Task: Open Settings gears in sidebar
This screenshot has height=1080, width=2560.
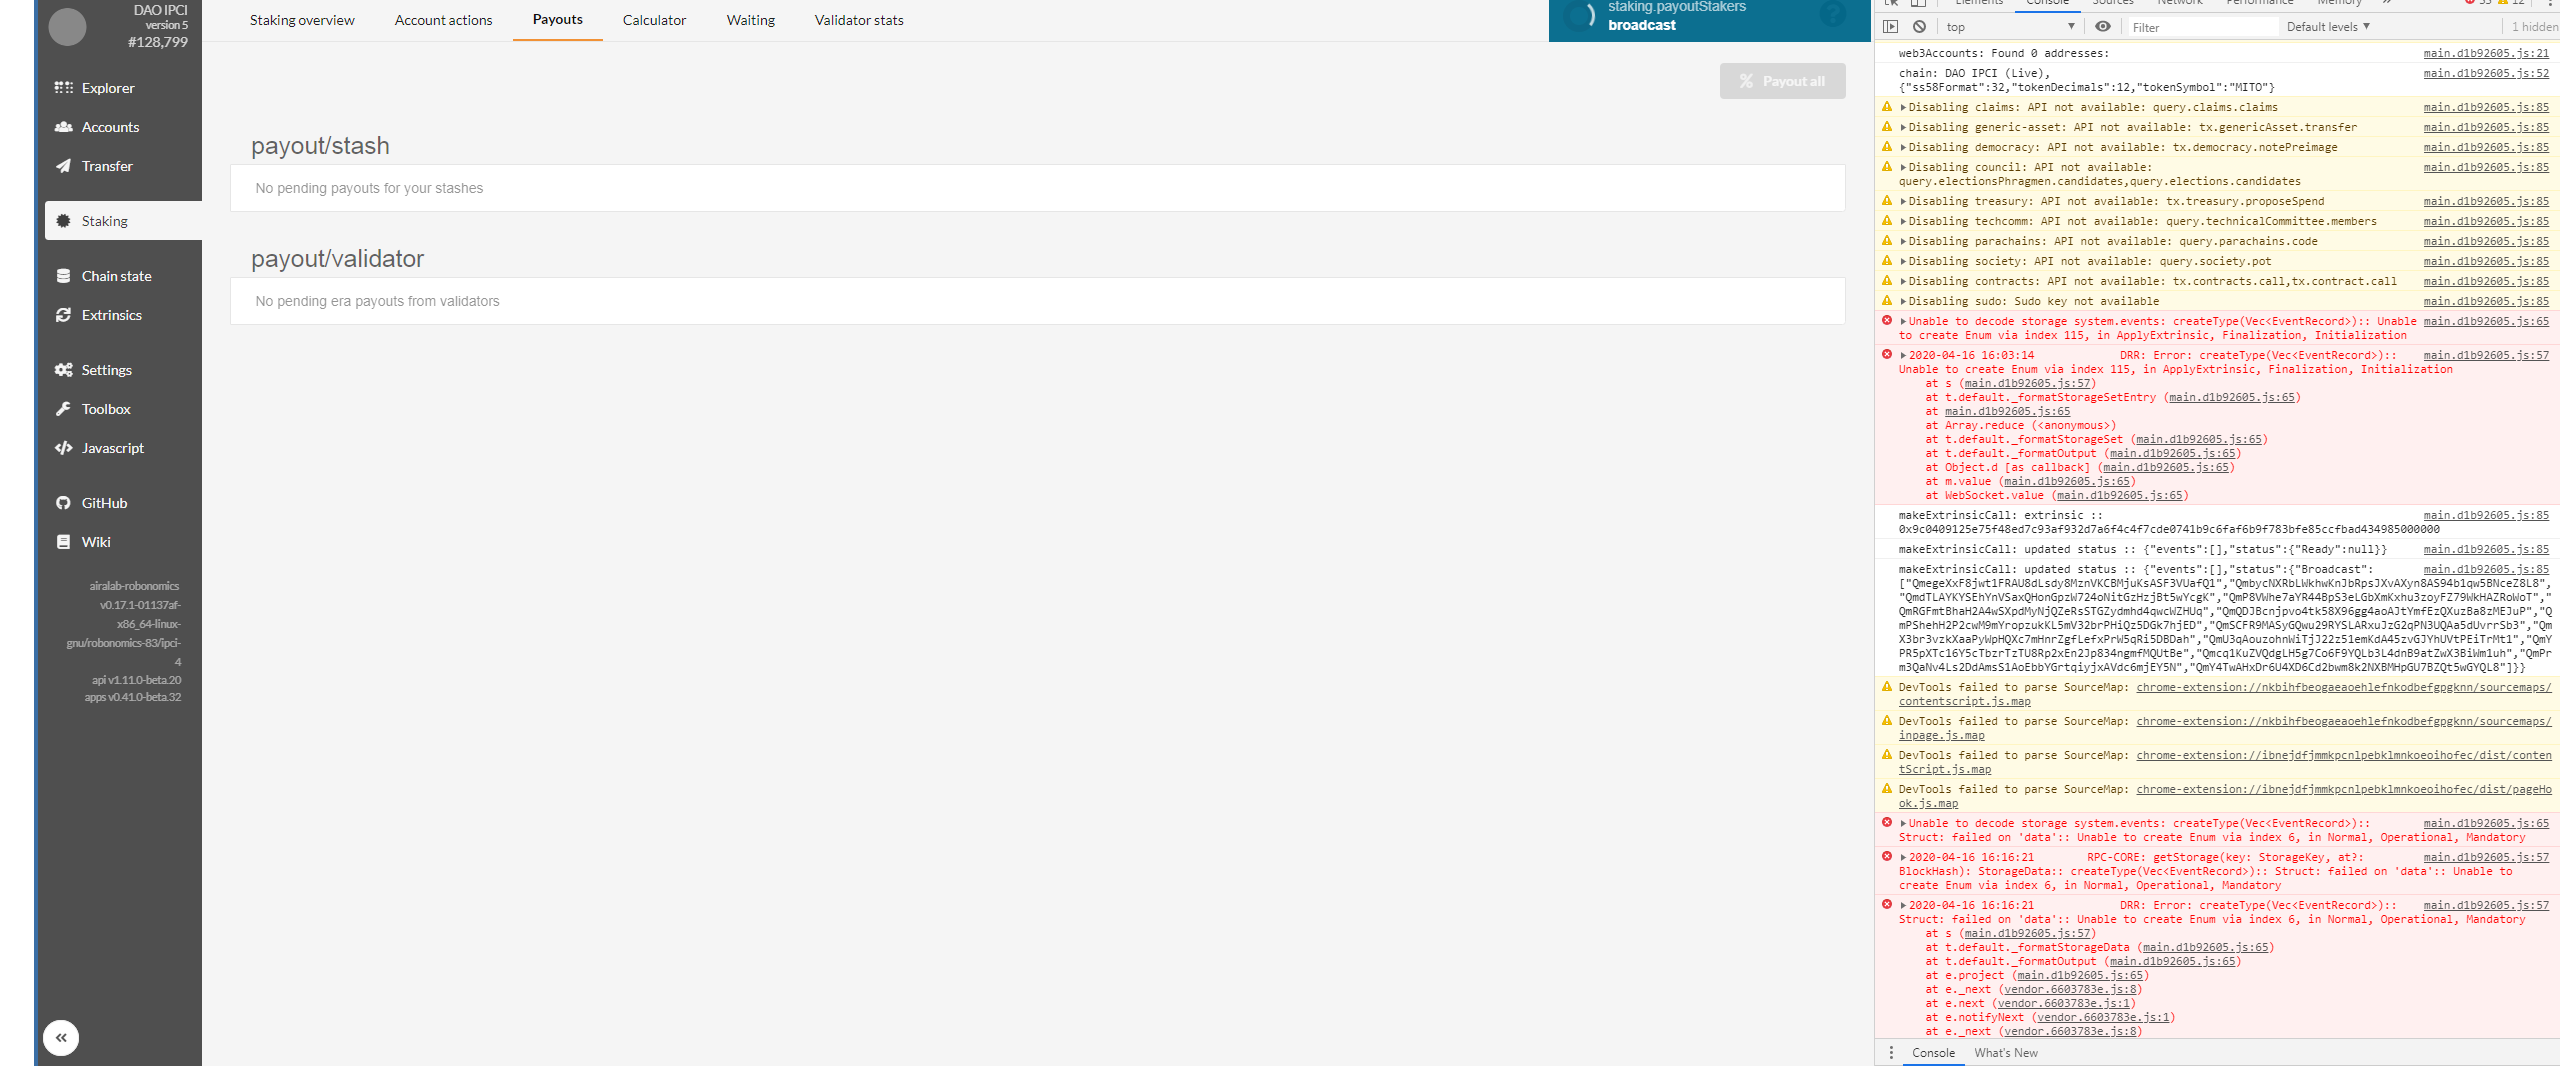Action: pos(64,370)
